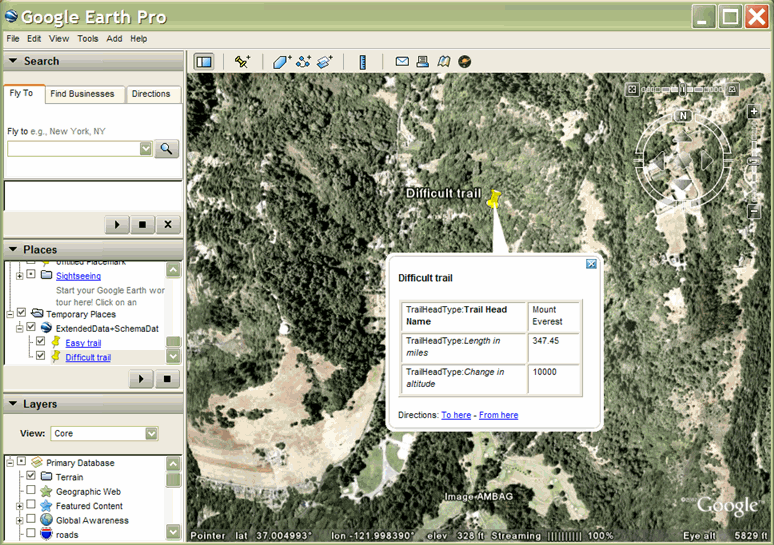Expand the Featured Content layer
Screen dimensions: 774x545
[19, 506]
